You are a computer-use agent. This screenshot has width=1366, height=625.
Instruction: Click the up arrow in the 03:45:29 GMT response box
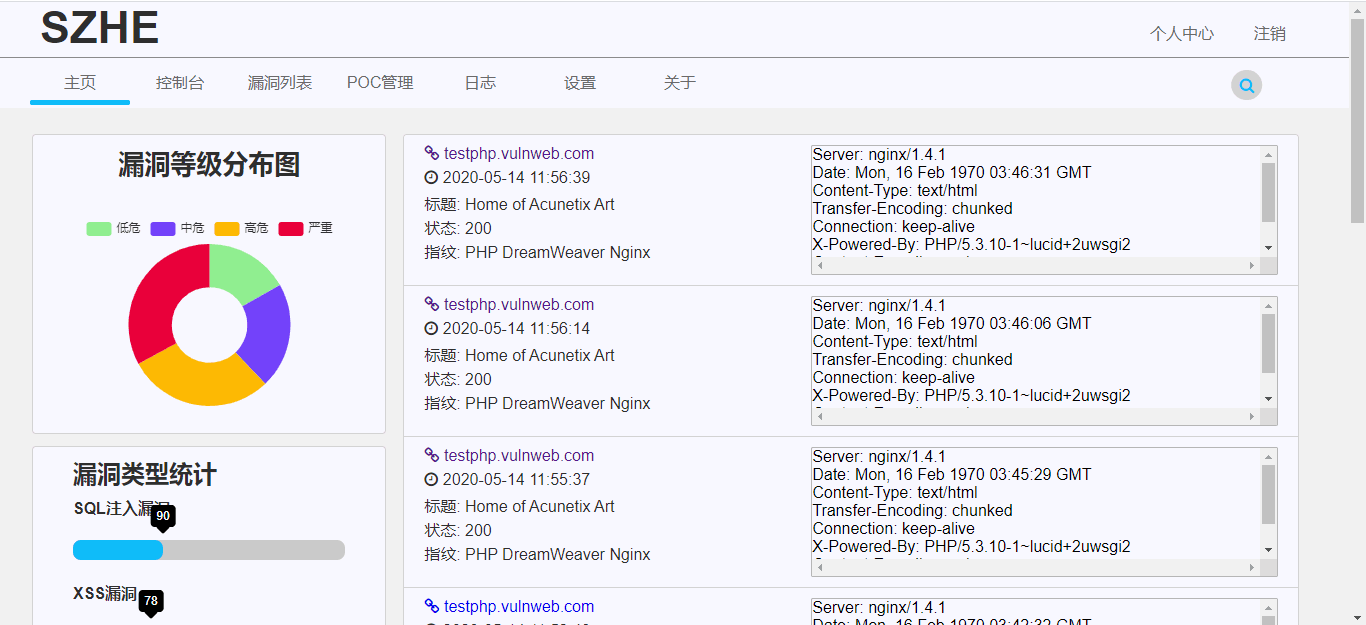1269,457
